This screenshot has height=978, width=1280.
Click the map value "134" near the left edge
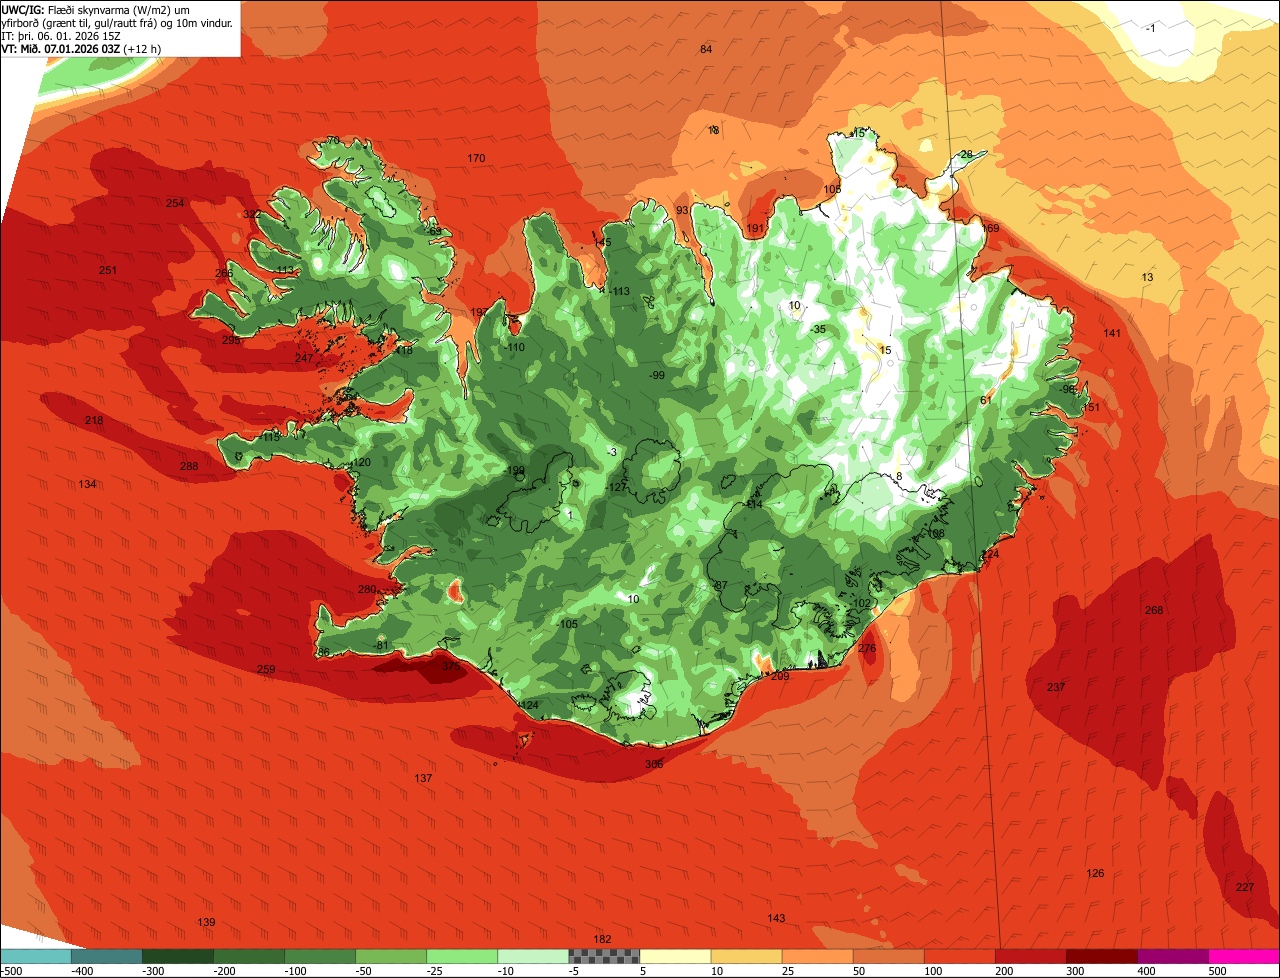click(88, 484)
